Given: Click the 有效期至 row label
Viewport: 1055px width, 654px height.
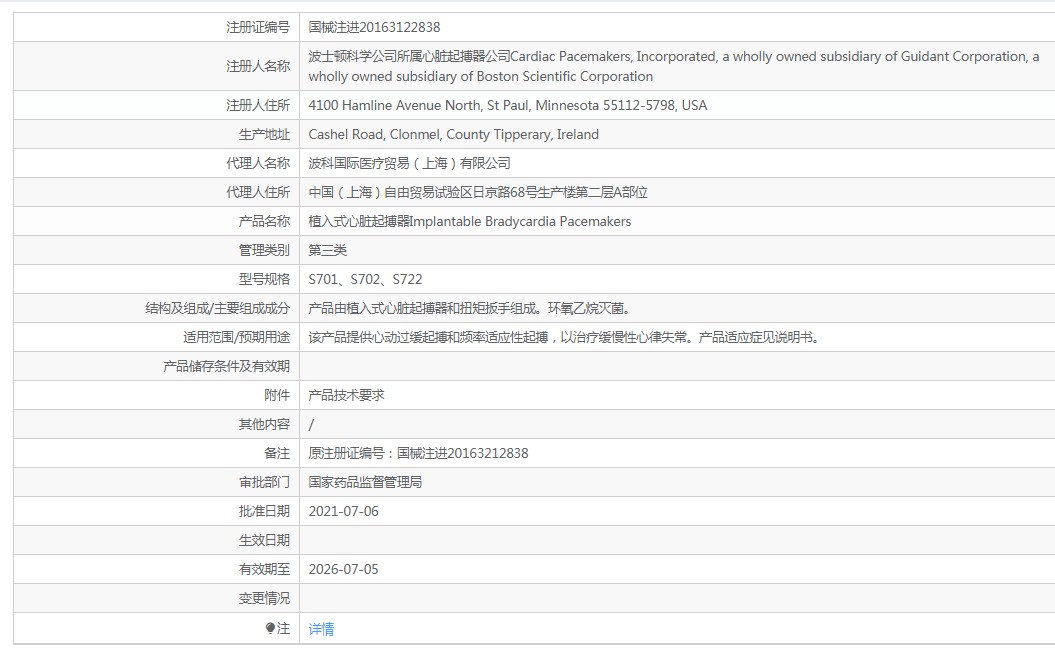Looking at the screenshot, I should click(264, 568).
